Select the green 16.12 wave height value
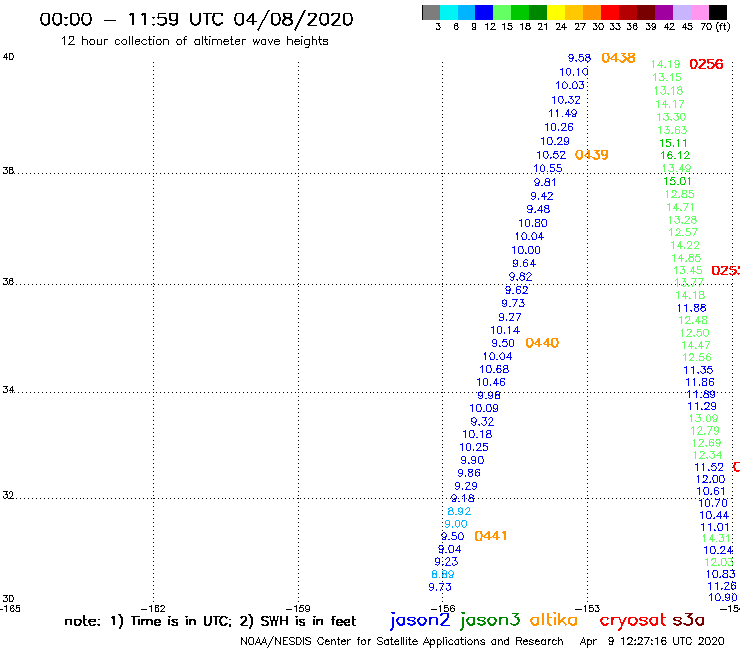The width and height of the screenshot is (740, 650). (x=675, y=155)
